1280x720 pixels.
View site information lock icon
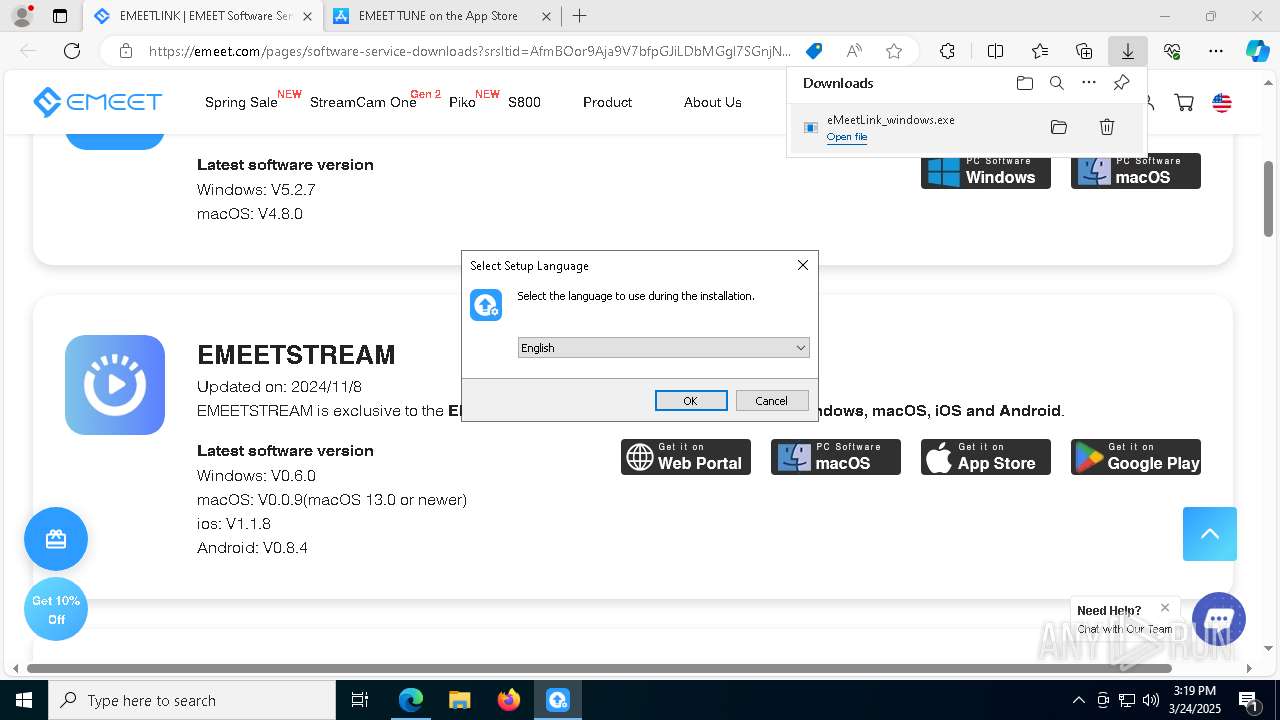[x=126, y=51]
